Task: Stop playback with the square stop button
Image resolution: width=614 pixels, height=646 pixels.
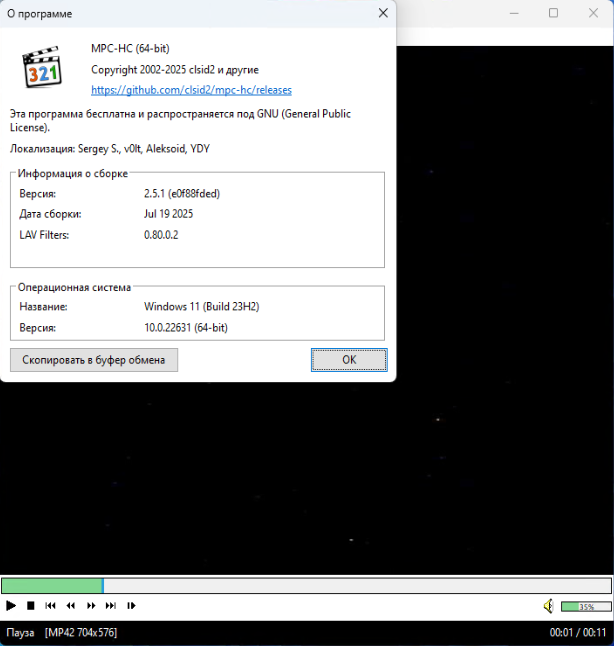Action: click(x=30, y=606)
